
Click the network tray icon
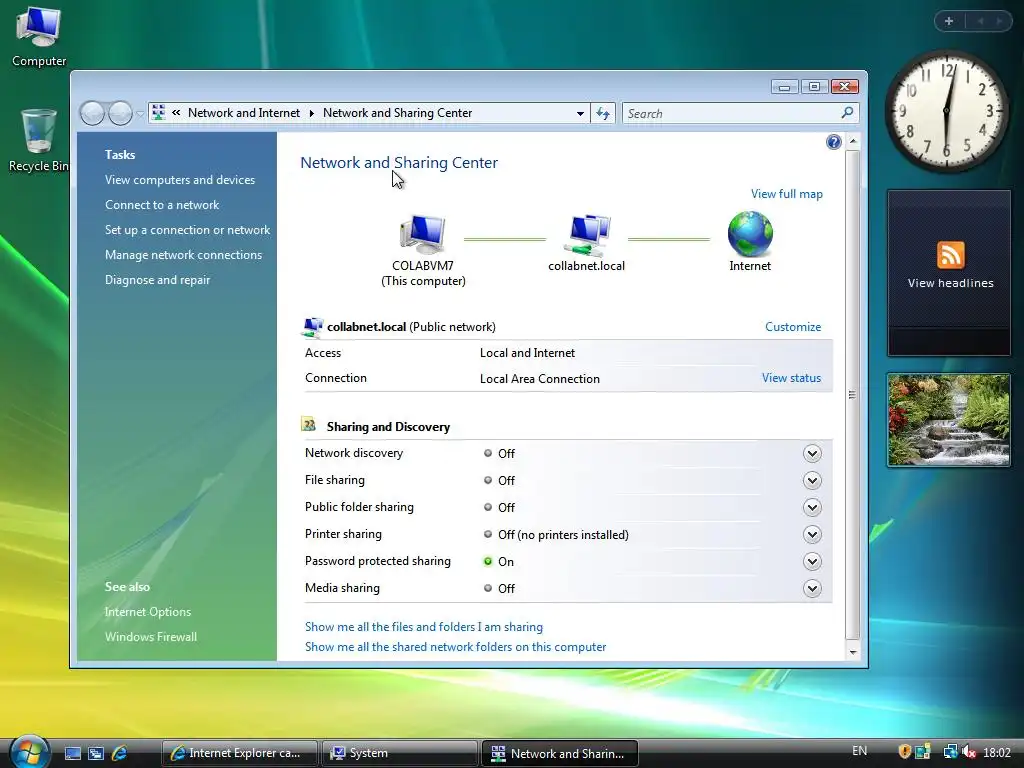click(x=950, y=752)
